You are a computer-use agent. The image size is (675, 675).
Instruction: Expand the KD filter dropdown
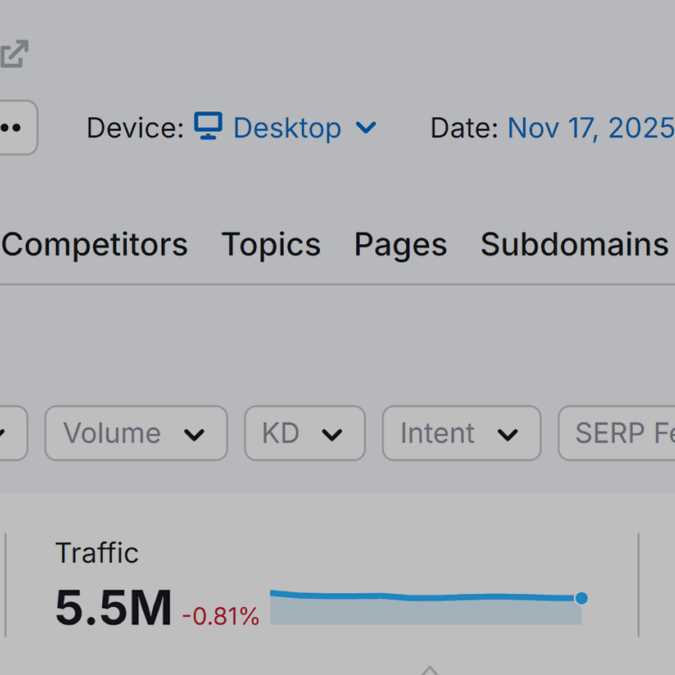(304, 433)
